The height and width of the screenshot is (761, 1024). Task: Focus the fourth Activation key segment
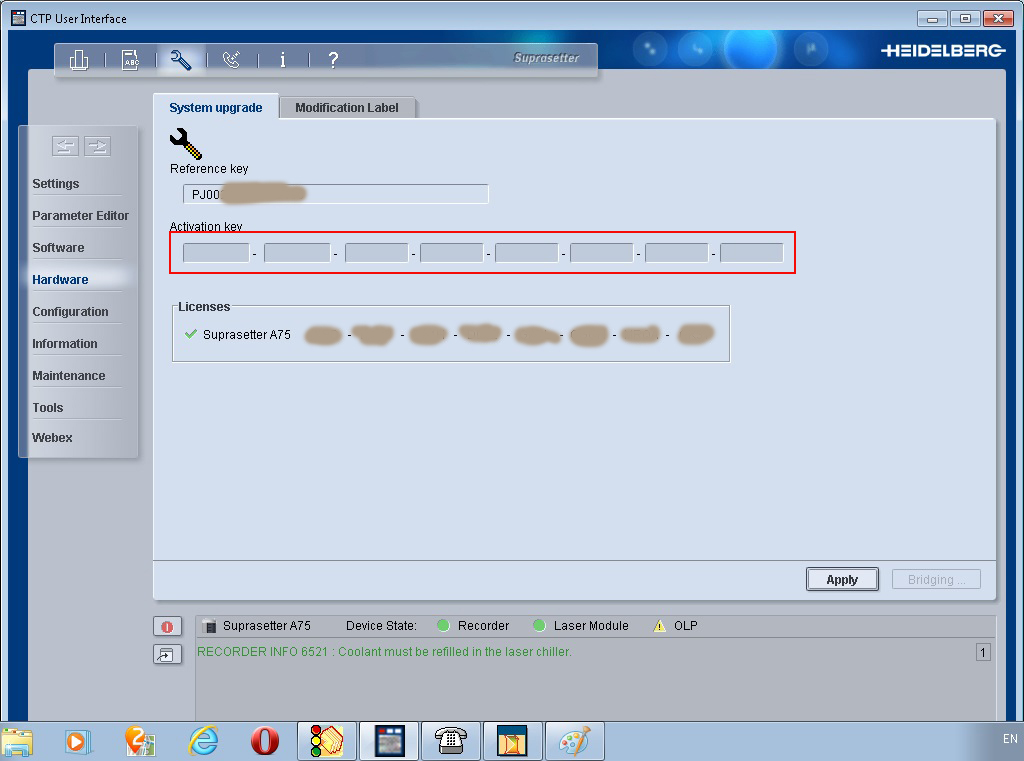pos(452,253)
